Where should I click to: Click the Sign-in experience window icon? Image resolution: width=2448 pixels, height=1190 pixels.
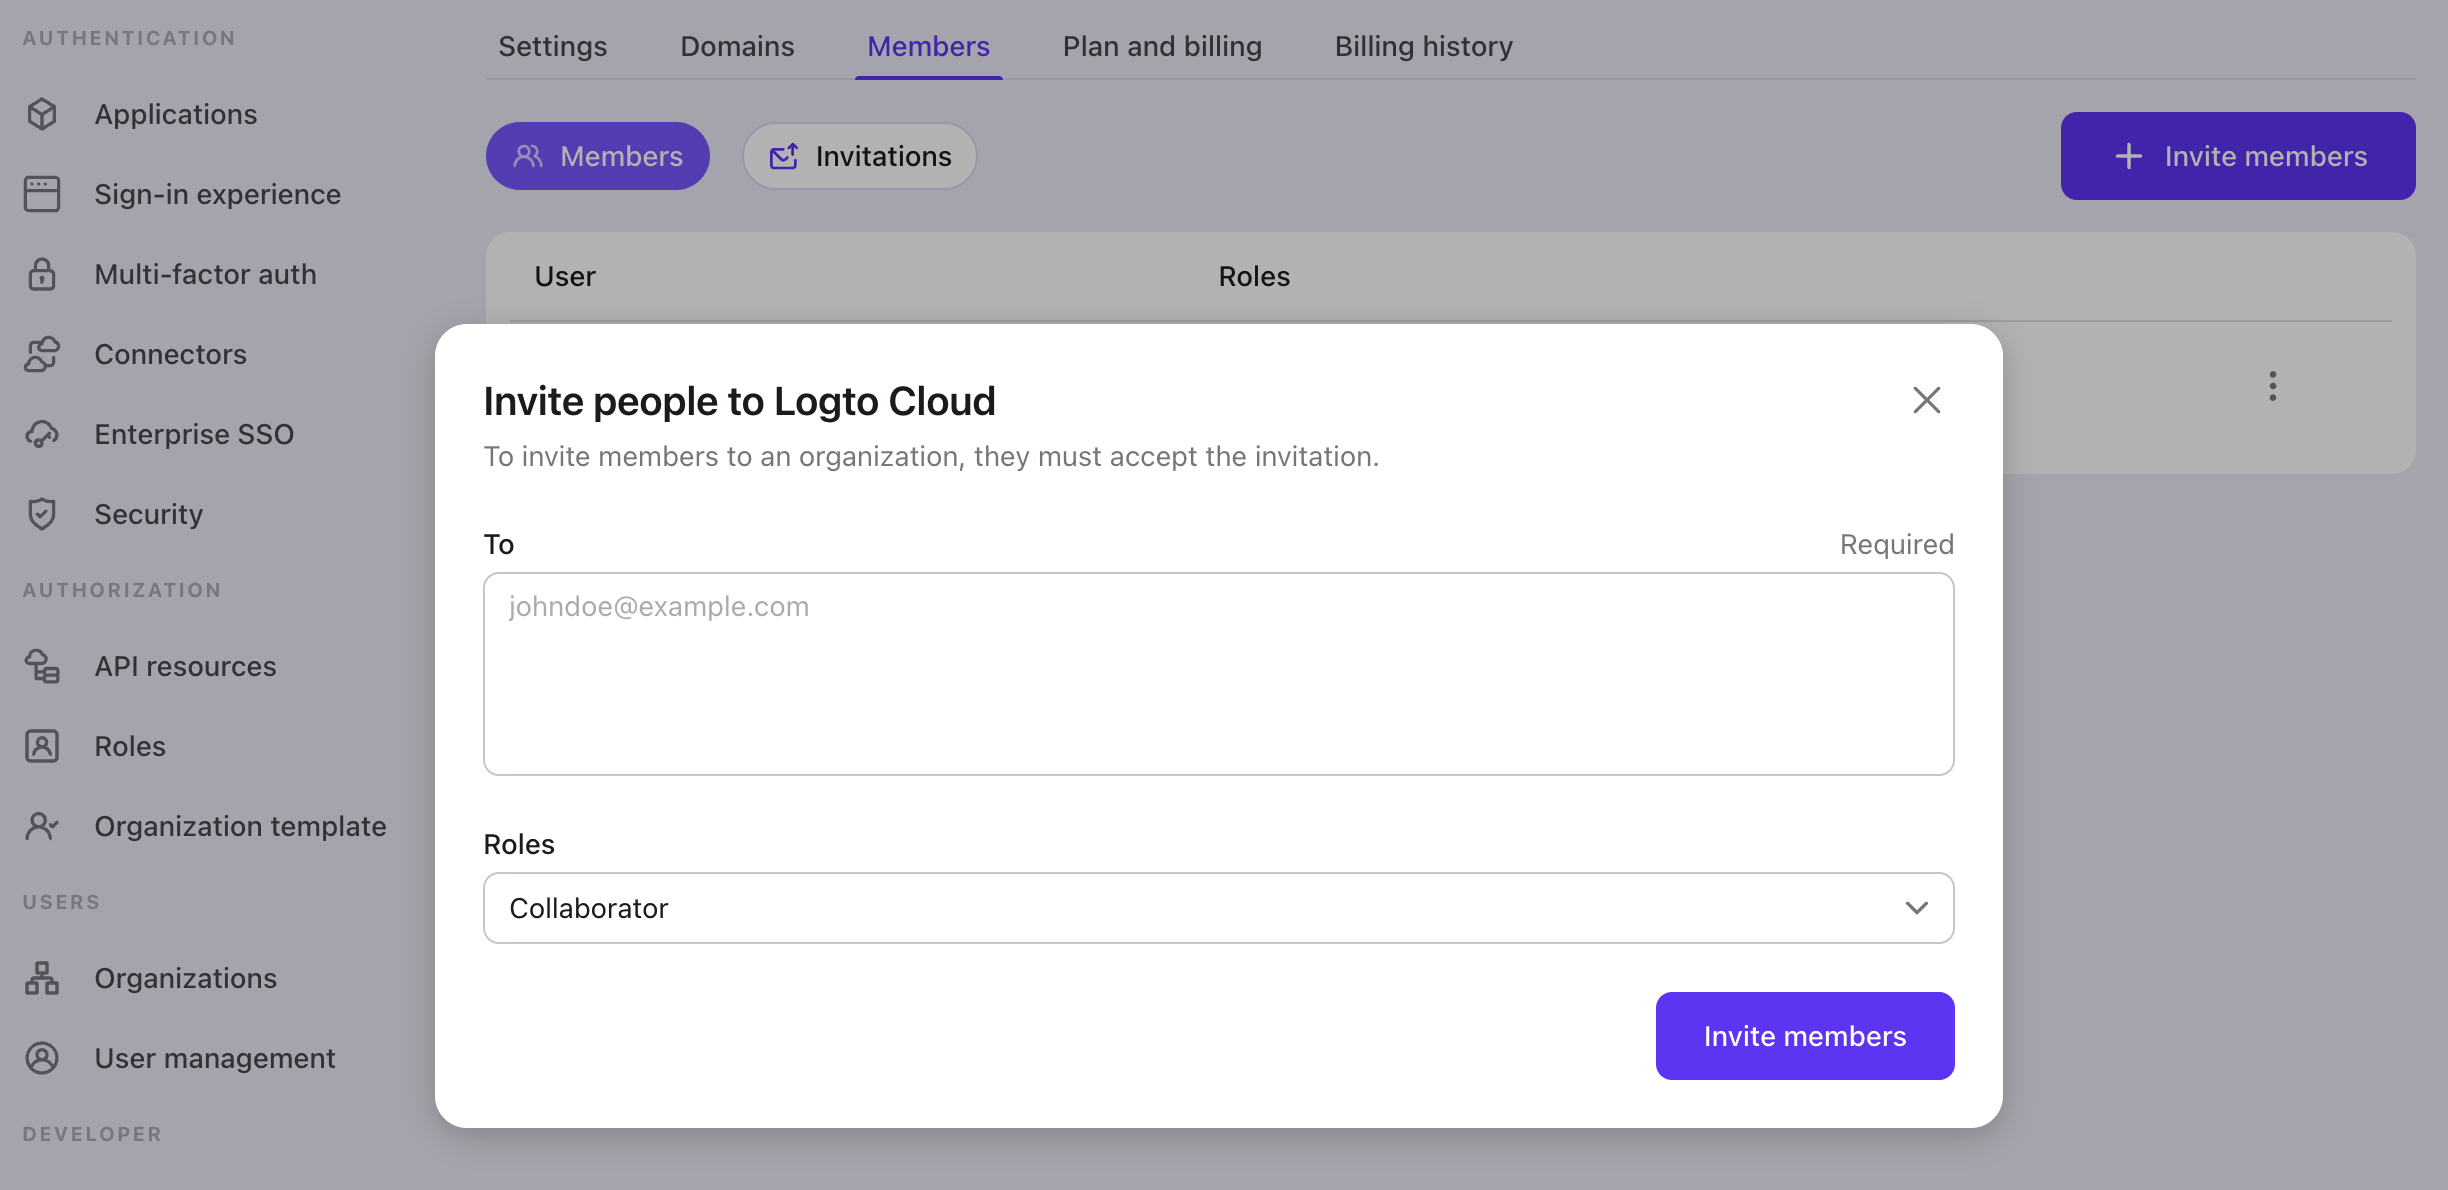click(42, 194)
